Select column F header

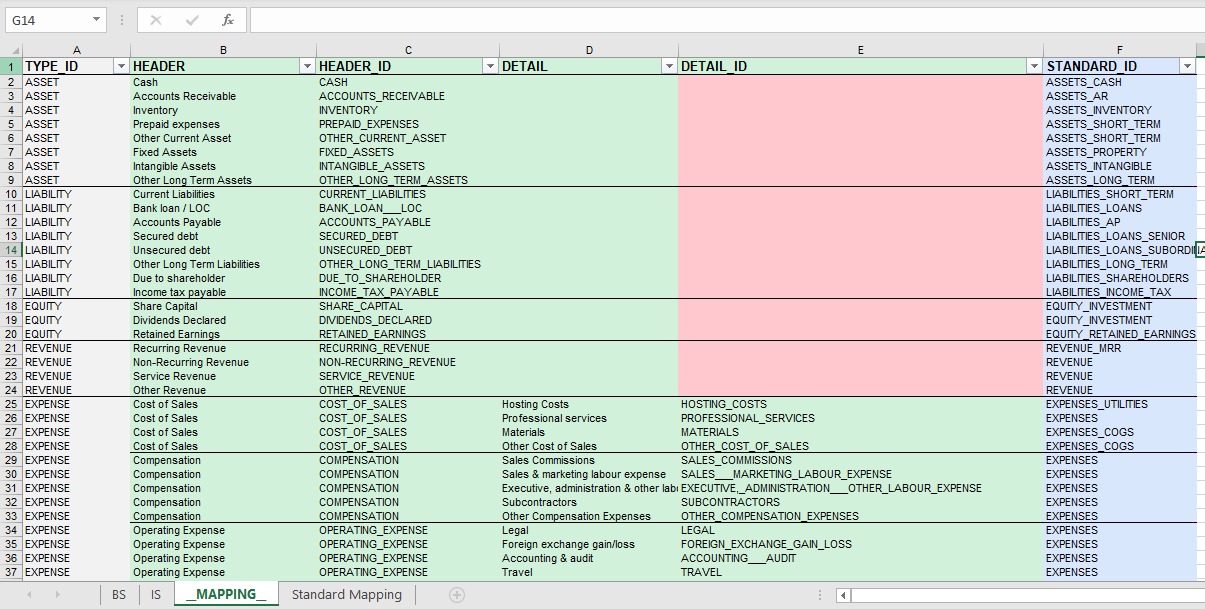pos(1120,50)
